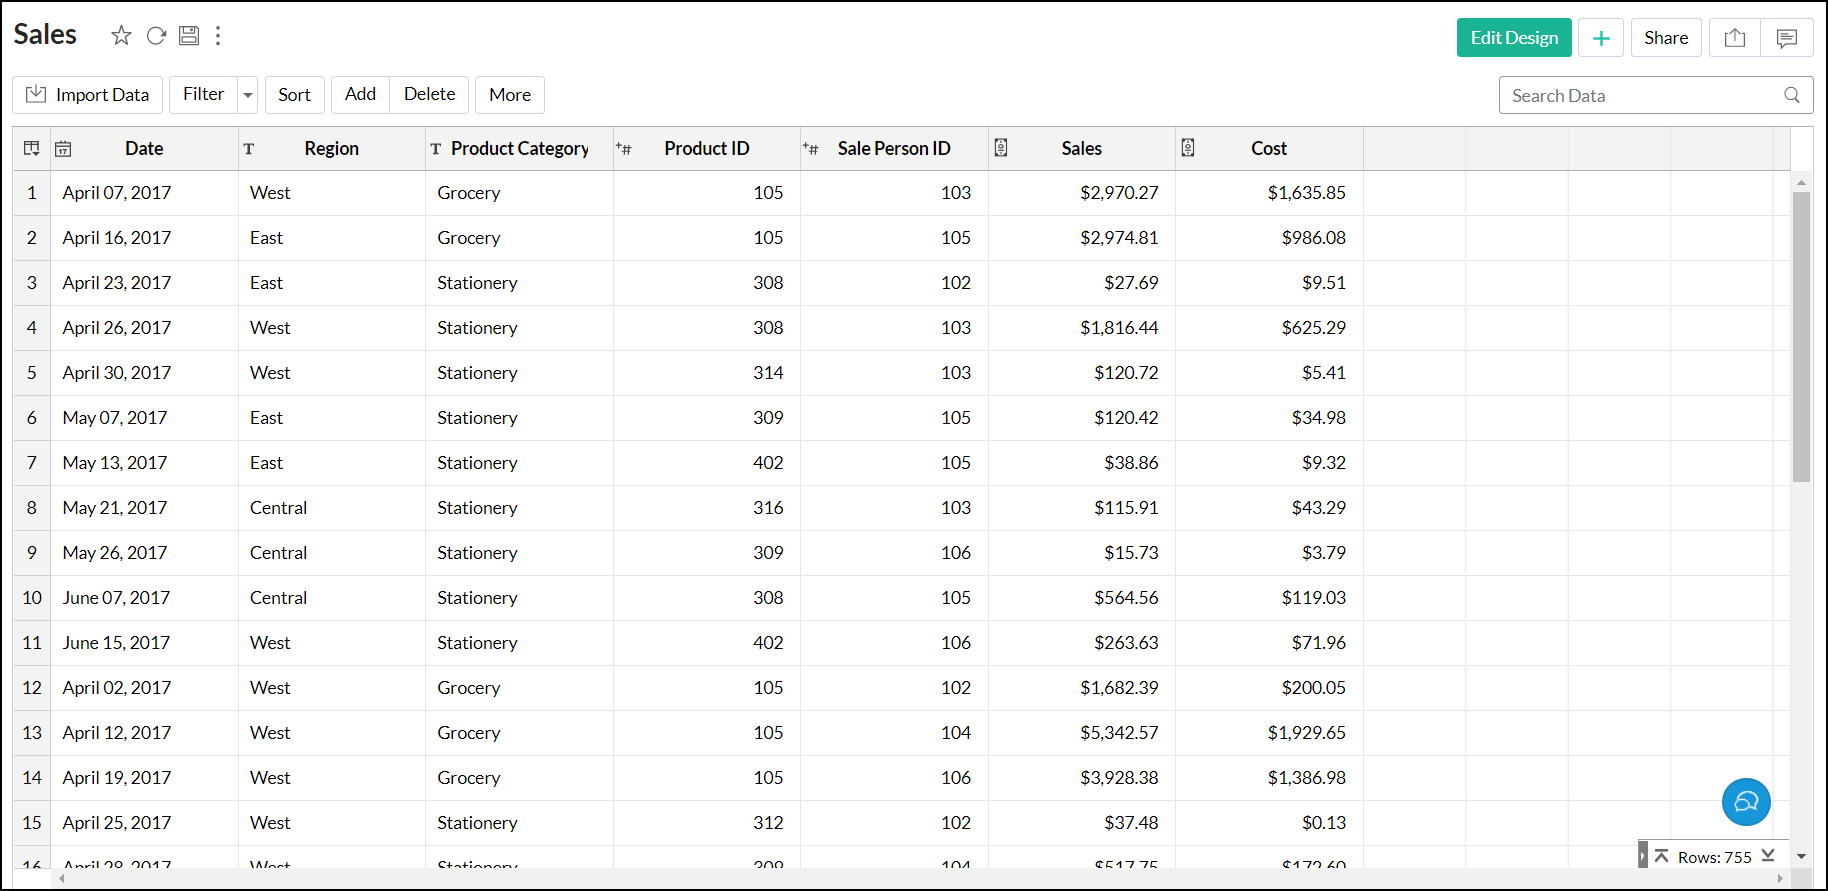Open the blue chat support bubble
The height and width of the screenshot is (891, 1828).
(1746, 802)
